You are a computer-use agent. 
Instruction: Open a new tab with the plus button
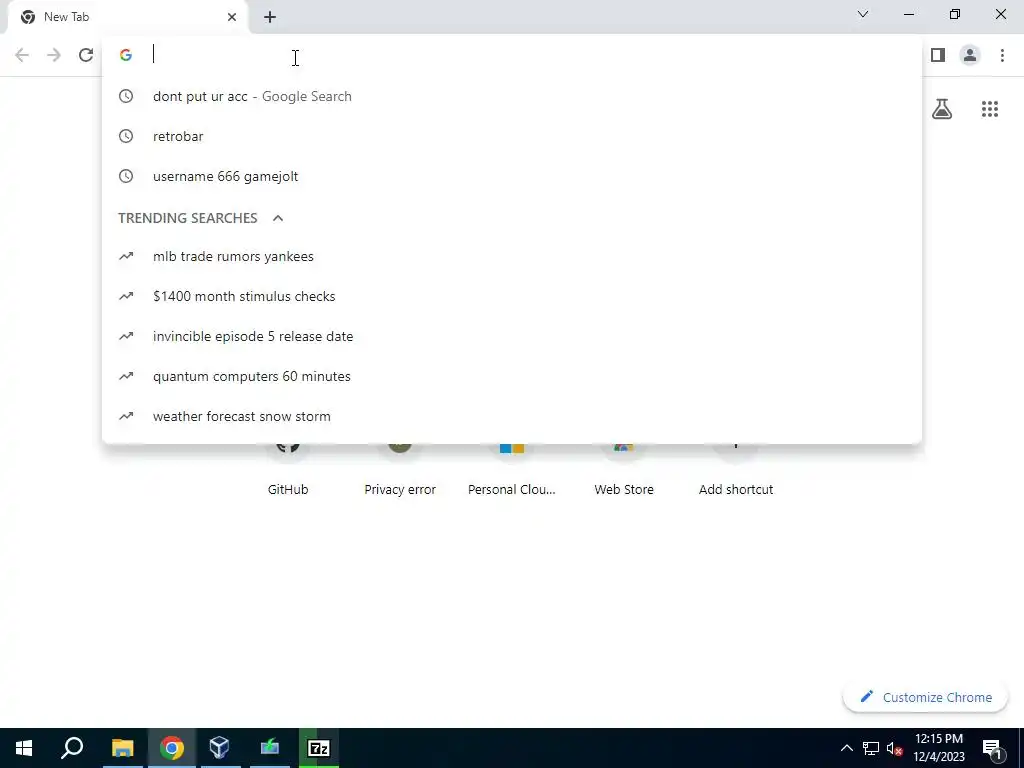tap(270, 17)
